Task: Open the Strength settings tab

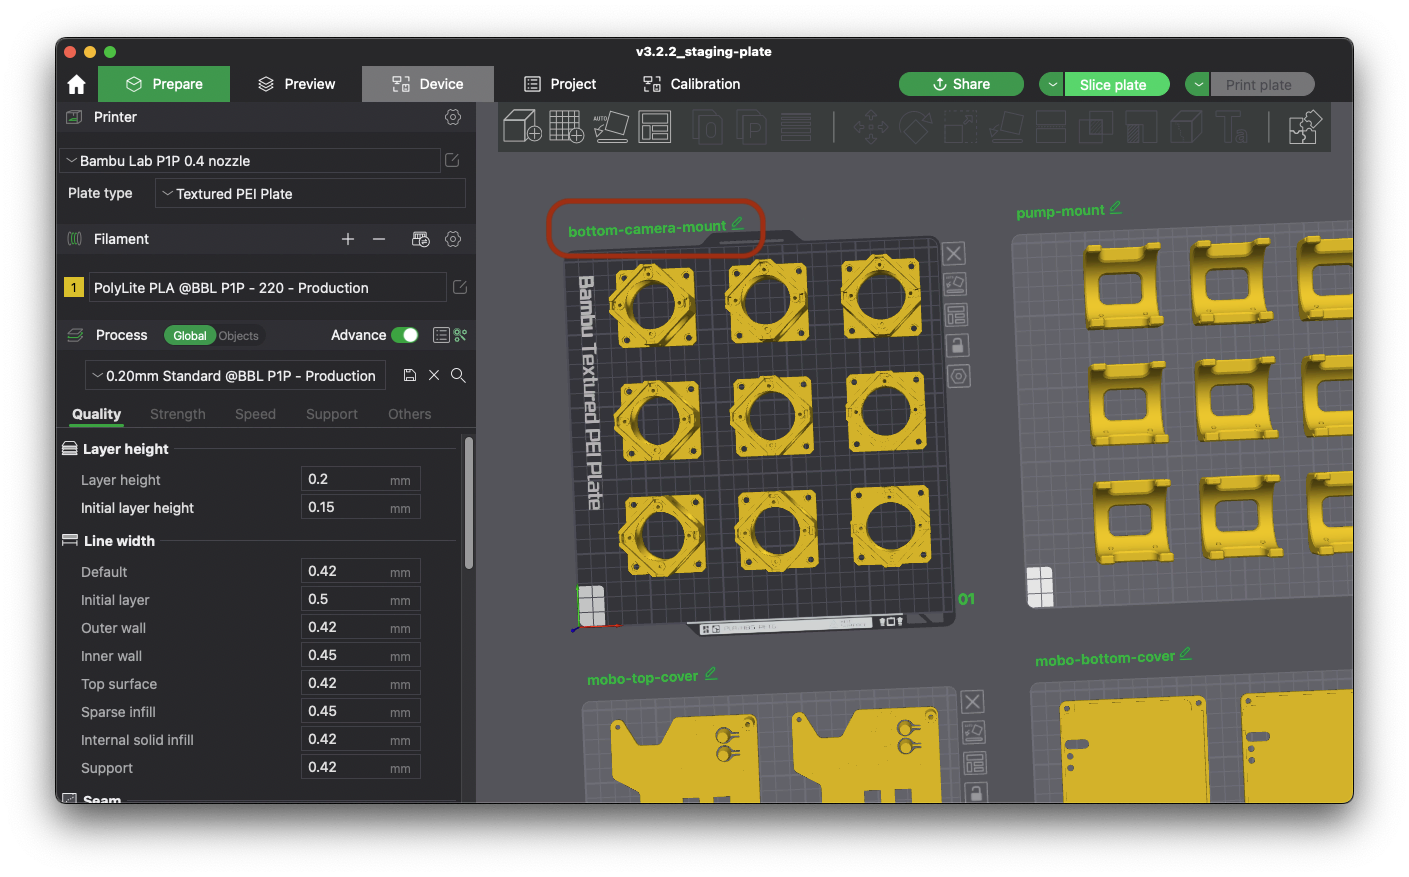Action: click(177, 414)
